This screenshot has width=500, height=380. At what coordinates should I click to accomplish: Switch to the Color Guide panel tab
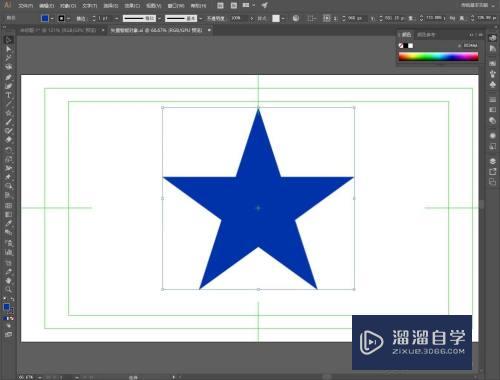(x=426, y=35)
